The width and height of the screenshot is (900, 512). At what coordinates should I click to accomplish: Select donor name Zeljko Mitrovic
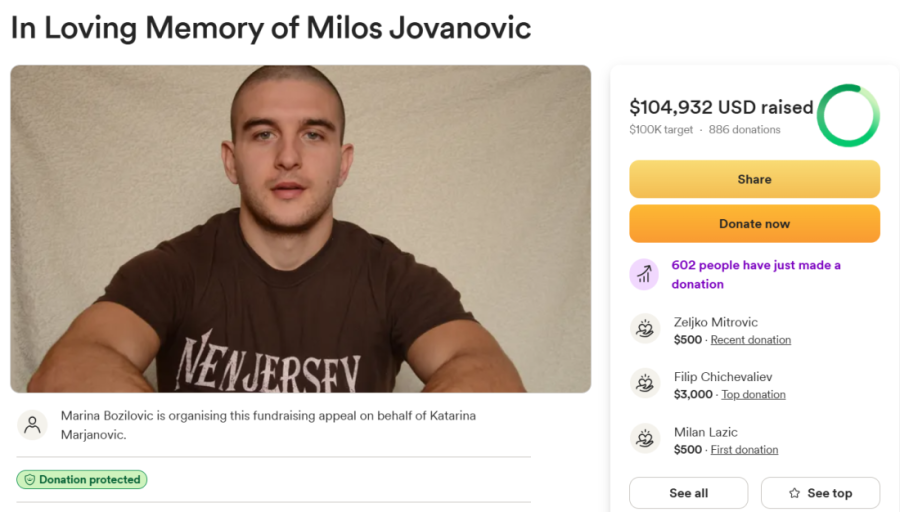pyautogui.click(x=716, y=322)
